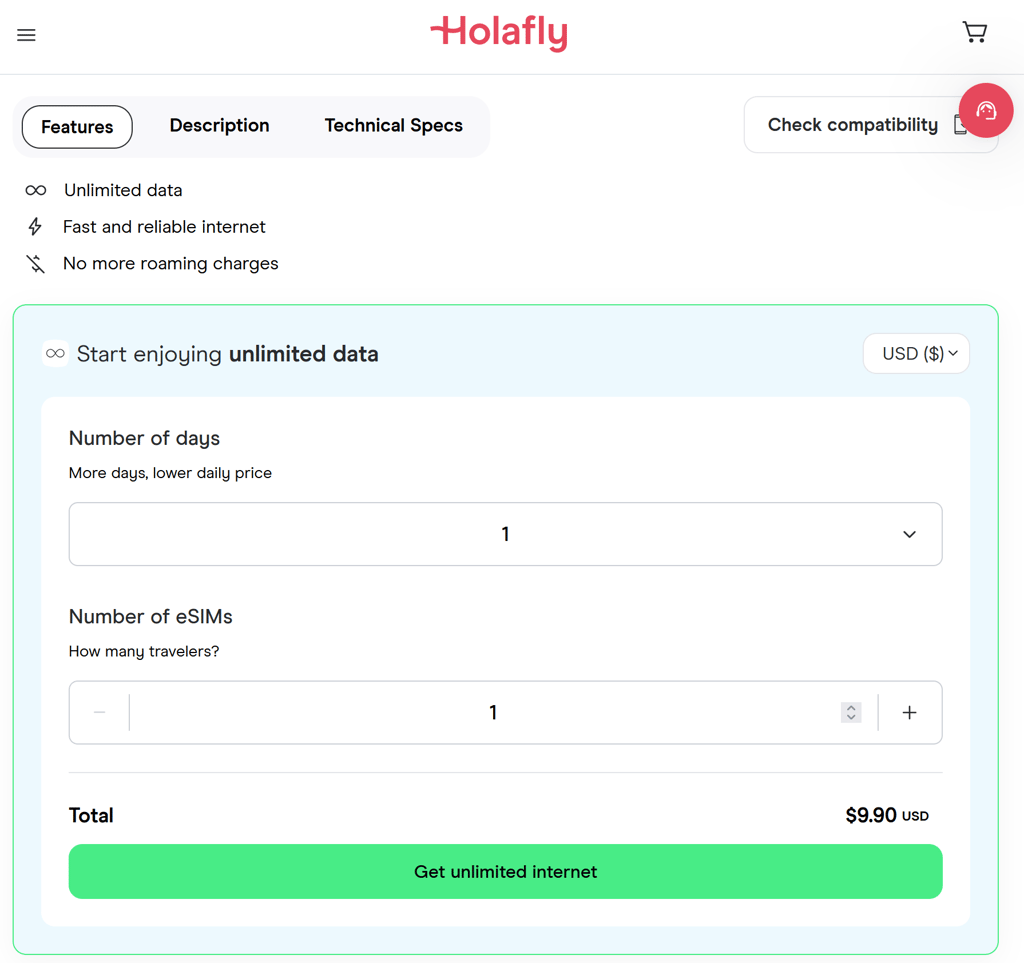Open the hamburger menu

point(26,35)
